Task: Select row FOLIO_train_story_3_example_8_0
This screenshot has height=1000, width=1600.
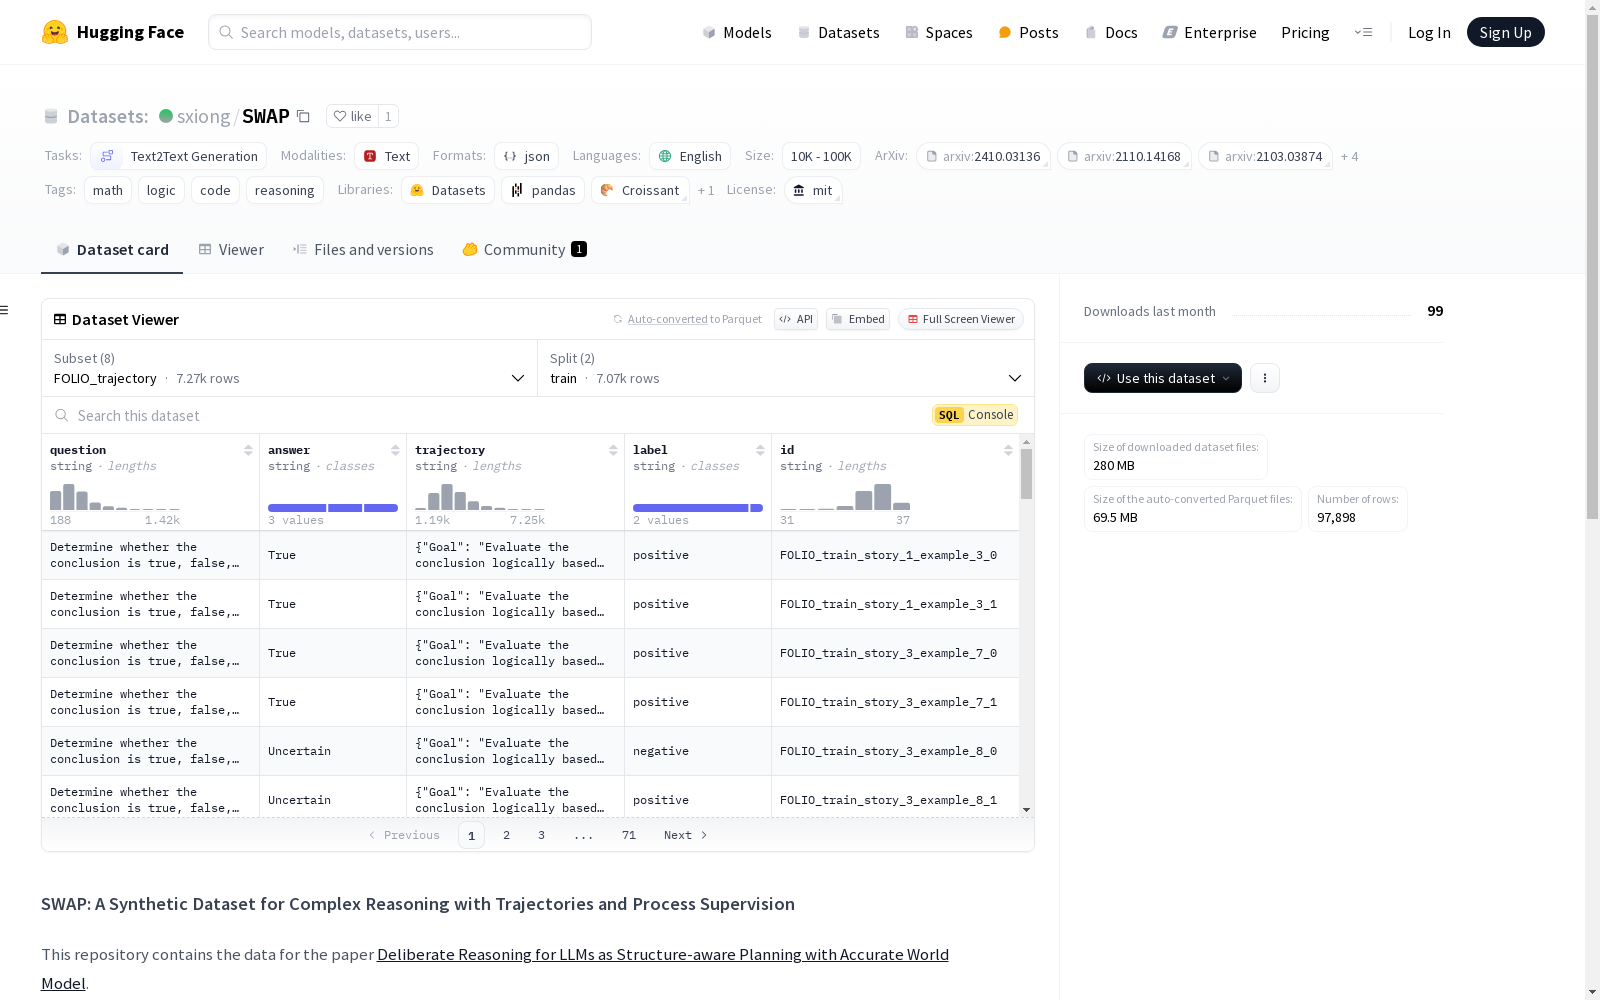Action: tap(531, 751)
